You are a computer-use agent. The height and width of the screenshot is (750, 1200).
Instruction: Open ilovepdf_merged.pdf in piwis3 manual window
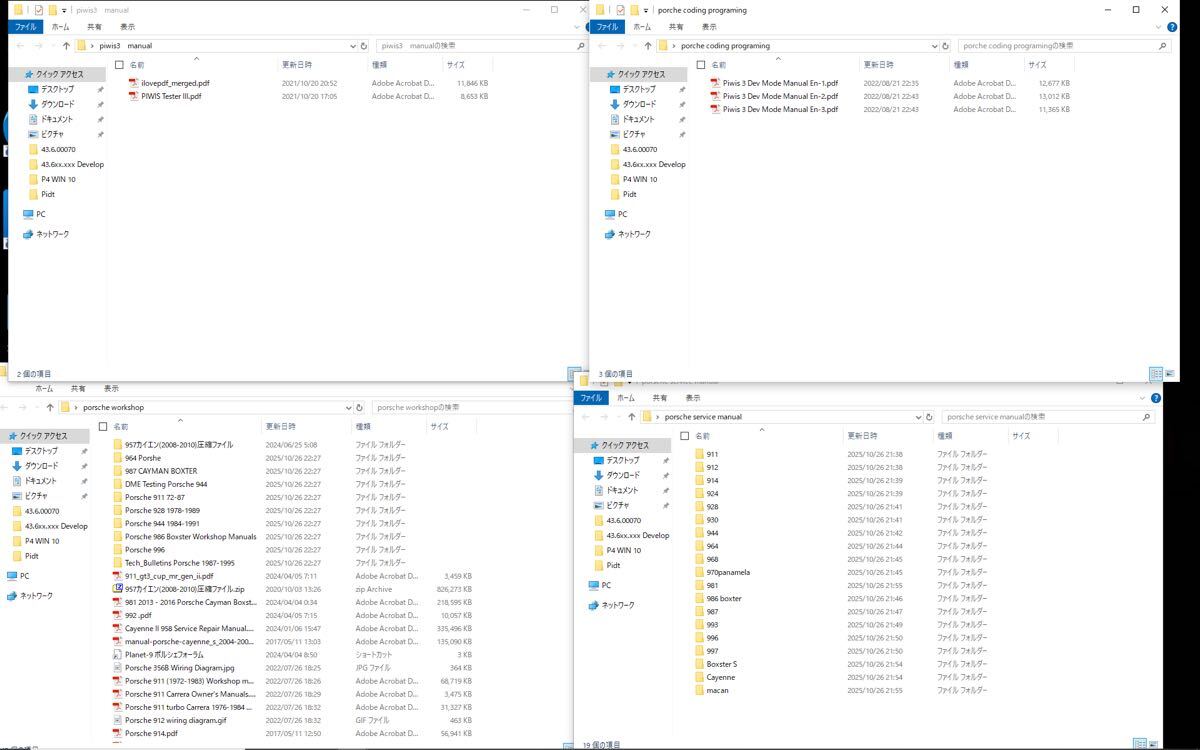pos(175,83)
